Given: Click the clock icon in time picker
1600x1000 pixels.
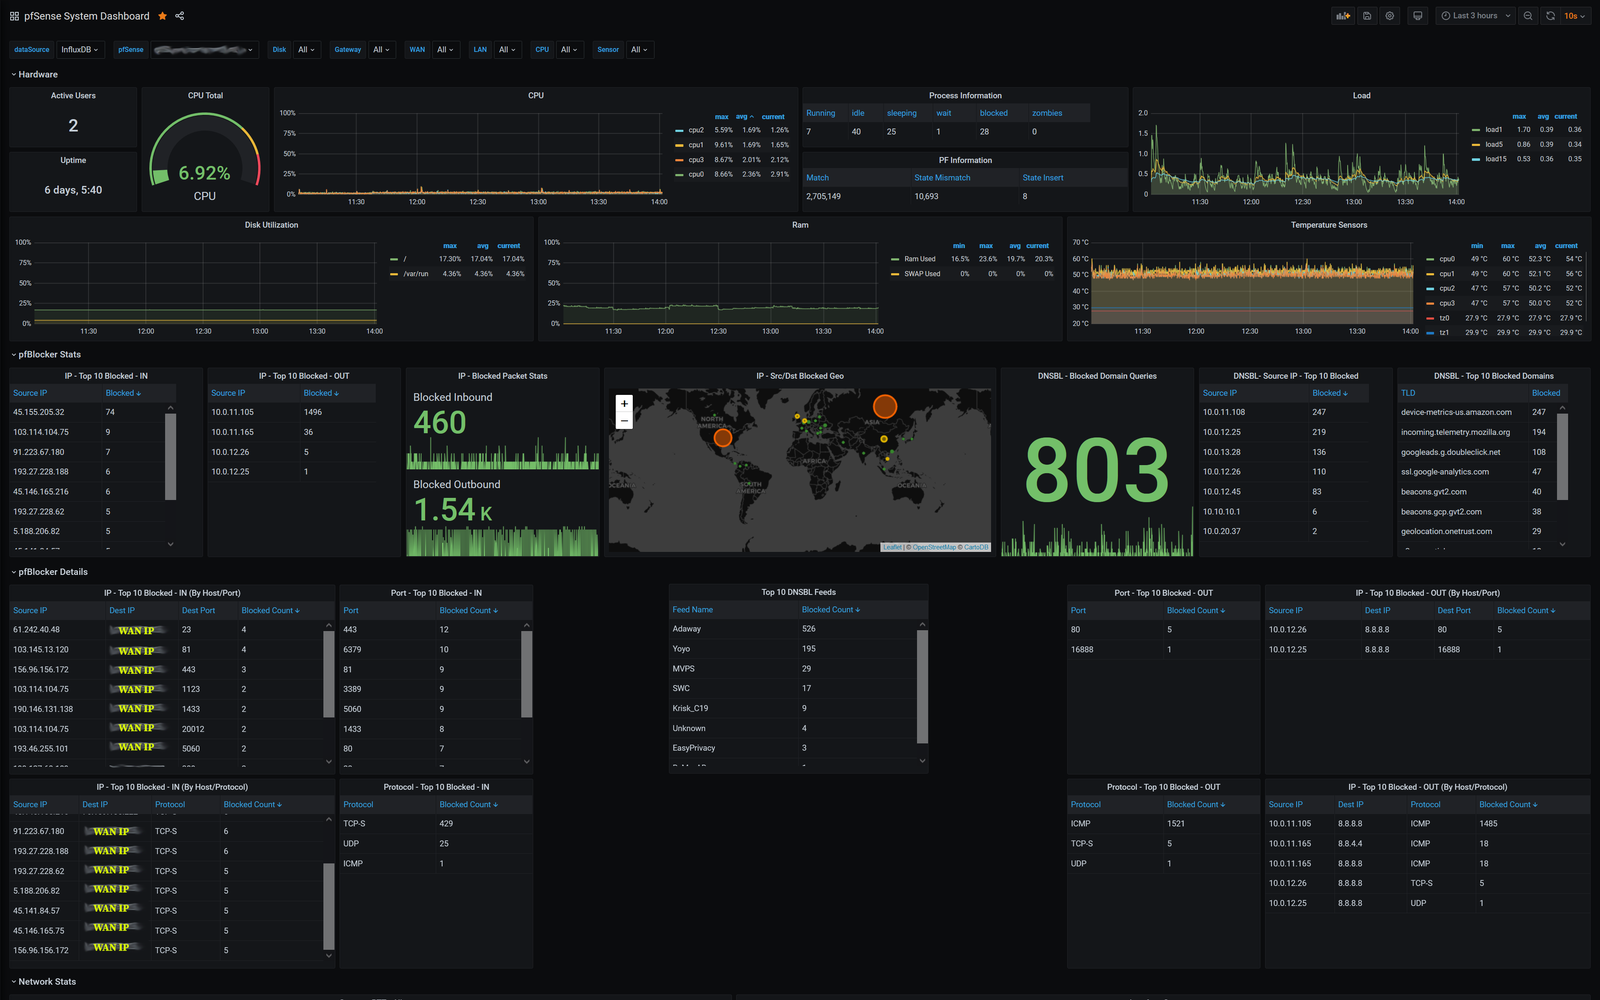Looking at the screenshot, I should click(1447, 16).
